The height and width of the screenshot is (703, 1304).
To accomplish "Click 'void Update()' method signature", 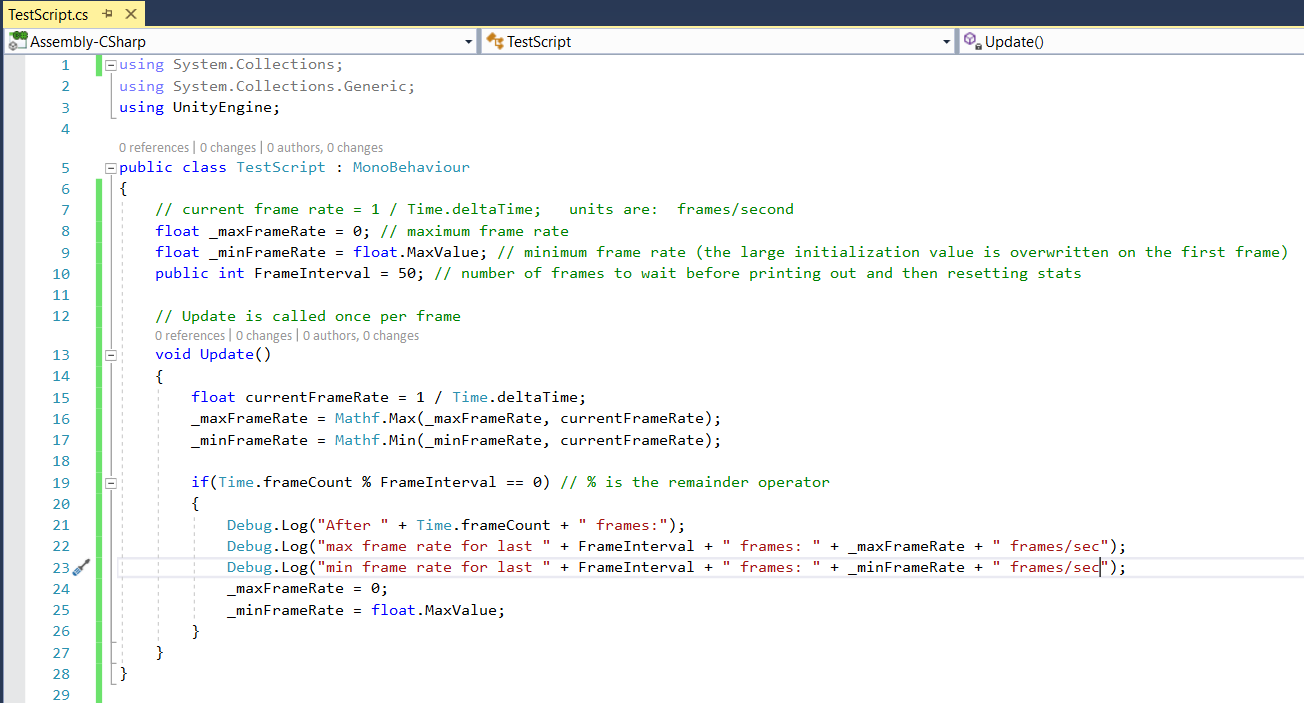I will (213, 354).
